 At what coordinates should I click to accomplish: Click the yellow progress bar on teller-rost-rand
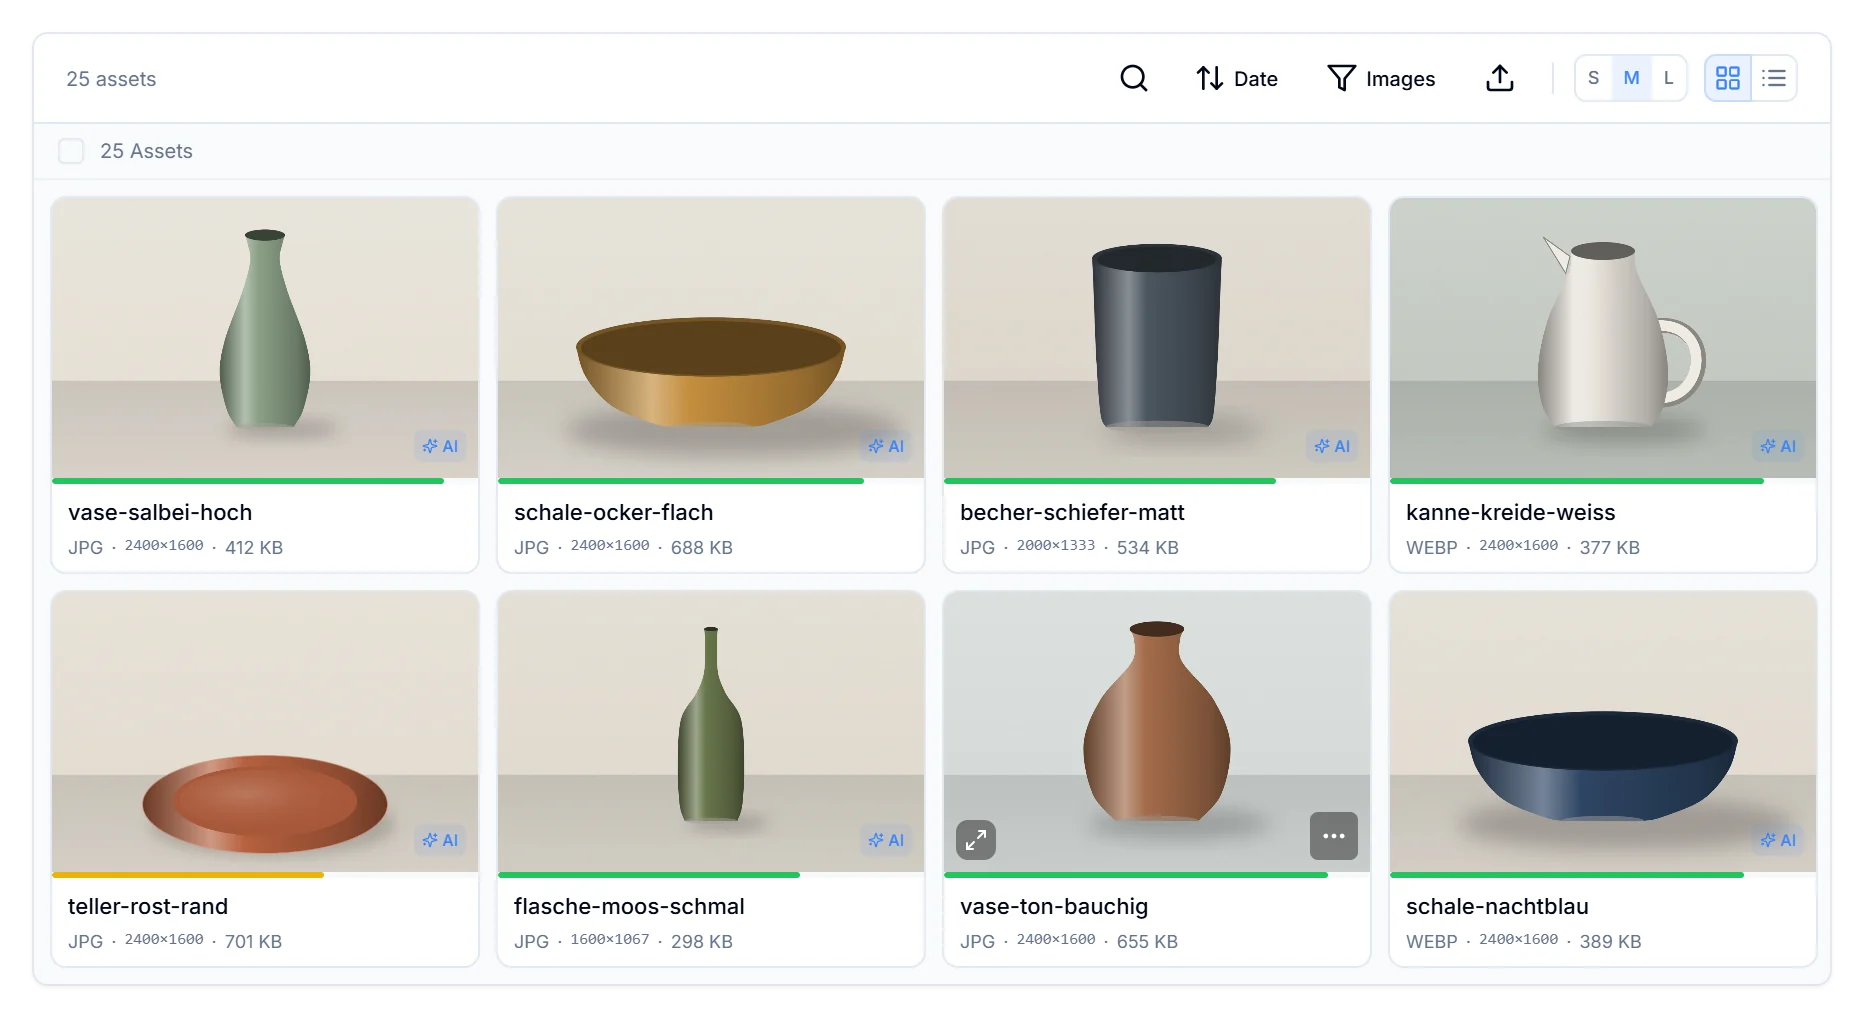pos(188,875)
